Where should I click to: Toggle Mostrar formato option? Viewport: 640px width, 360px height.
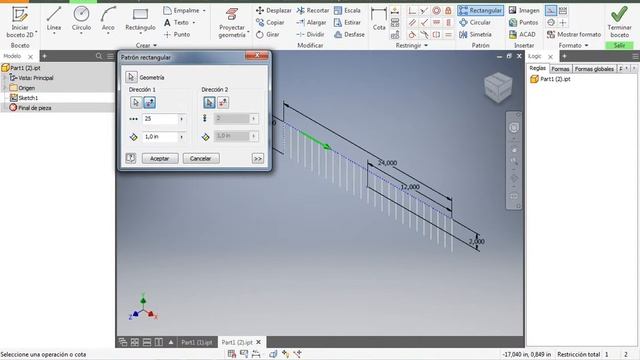click(573, 35)
